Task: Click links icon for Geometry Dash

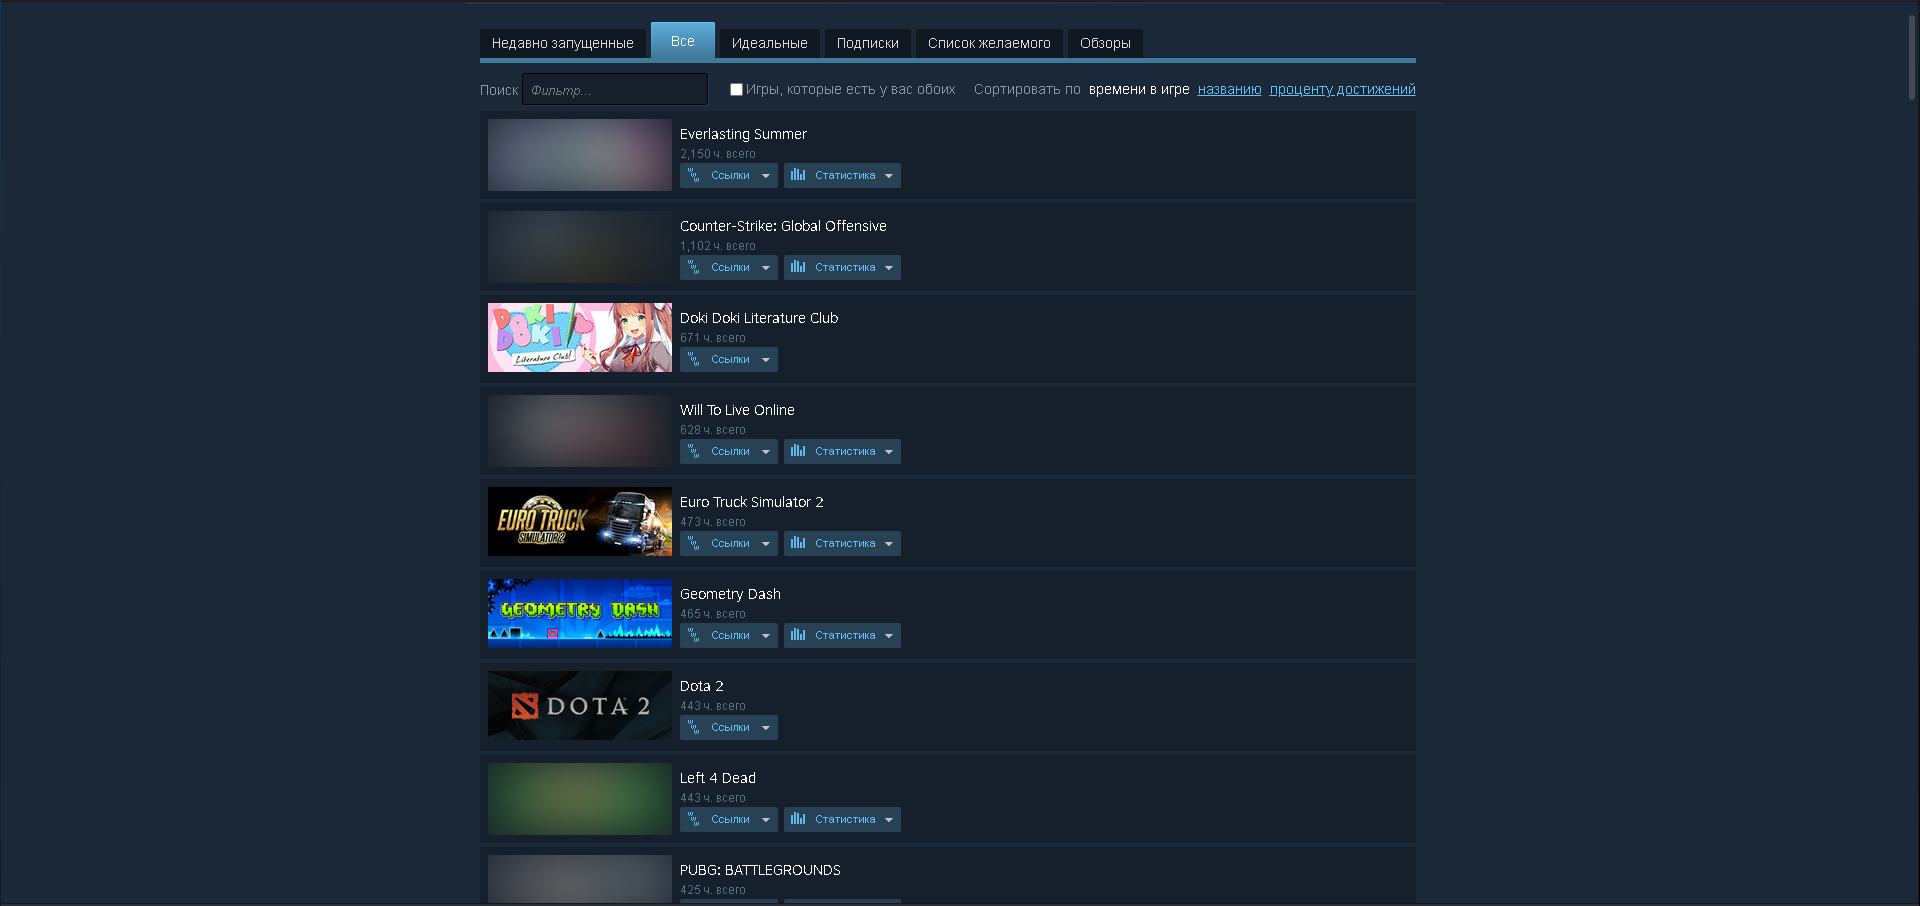Action: click(694, 635)
